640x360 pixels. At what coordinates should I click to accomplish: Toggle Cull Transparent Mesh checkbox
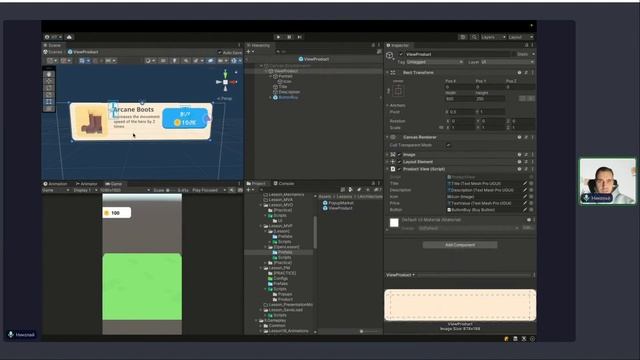(x=449, y=145)
